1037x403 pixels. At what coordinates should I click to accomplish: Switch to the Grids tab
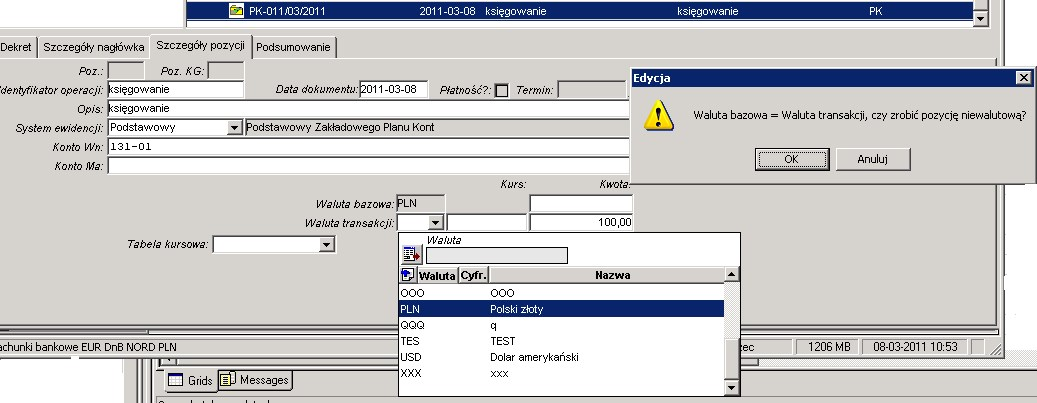click(x=190, y=380)
